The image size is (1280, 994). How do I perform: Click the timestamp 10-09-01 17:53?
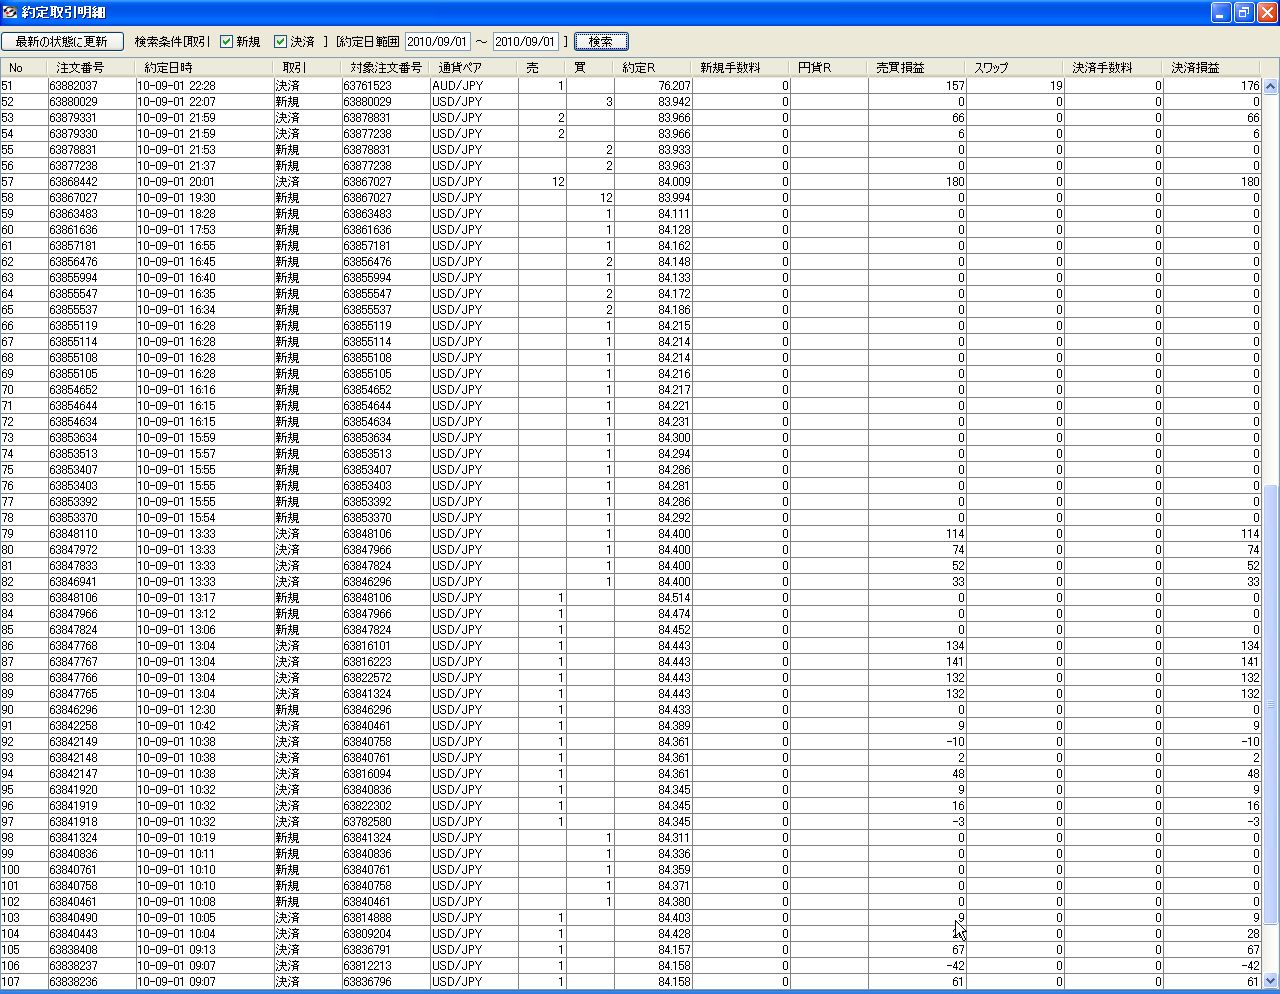click(x=176, y=230)
